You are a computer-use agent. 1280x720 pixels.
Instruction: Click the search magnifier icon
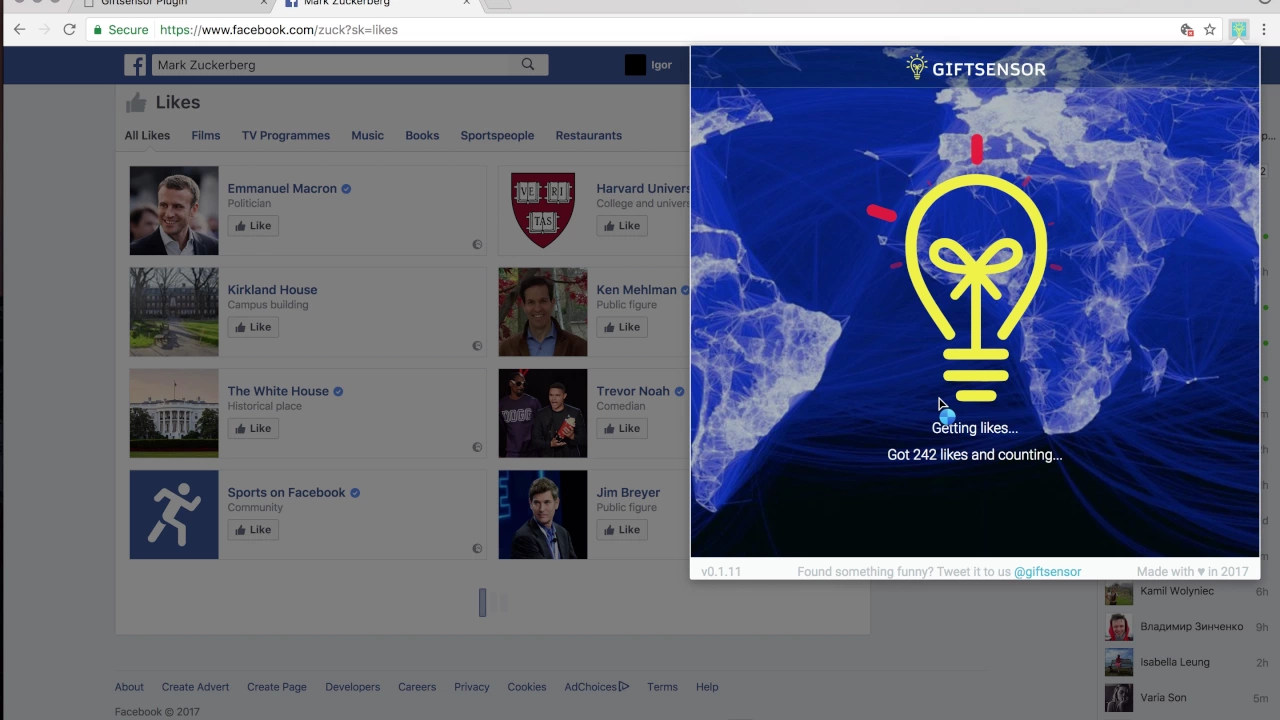pos(528,65)
